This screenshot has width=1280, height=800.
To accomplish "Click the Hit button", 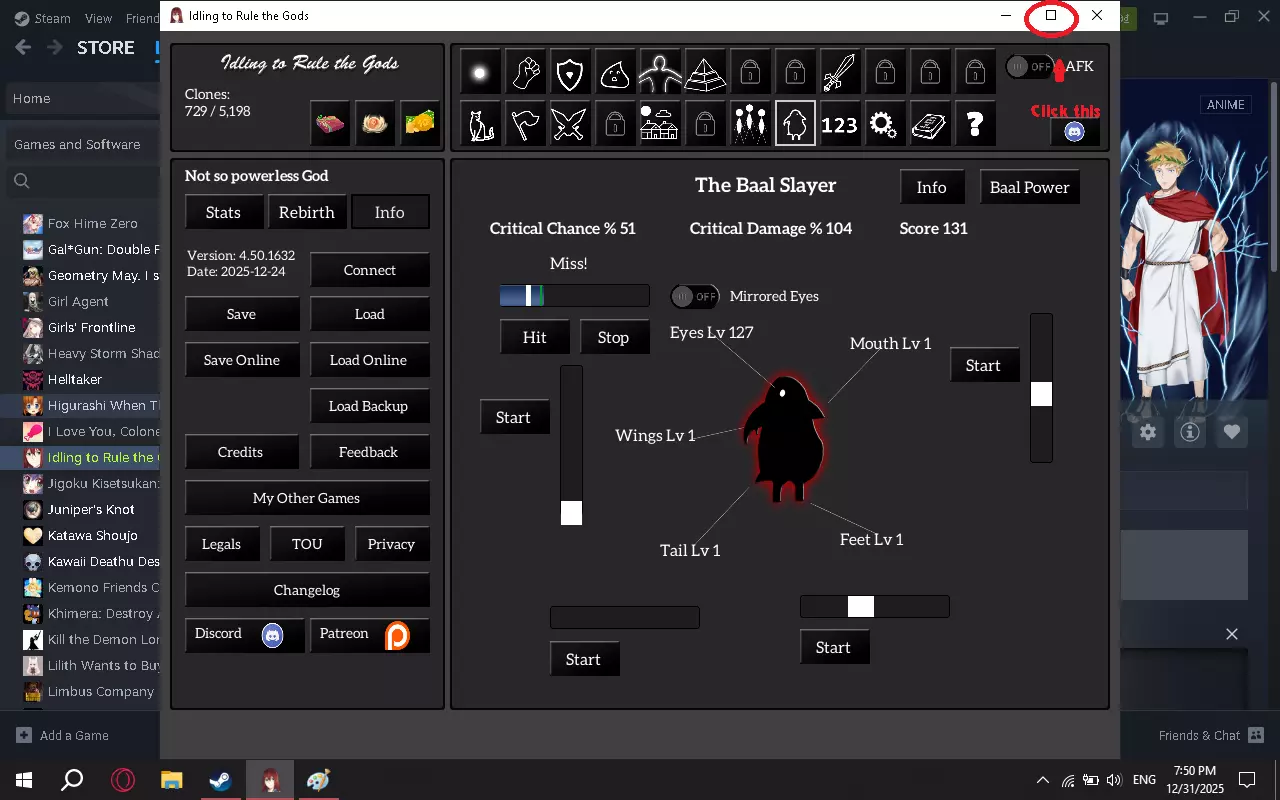I will 535,337.
